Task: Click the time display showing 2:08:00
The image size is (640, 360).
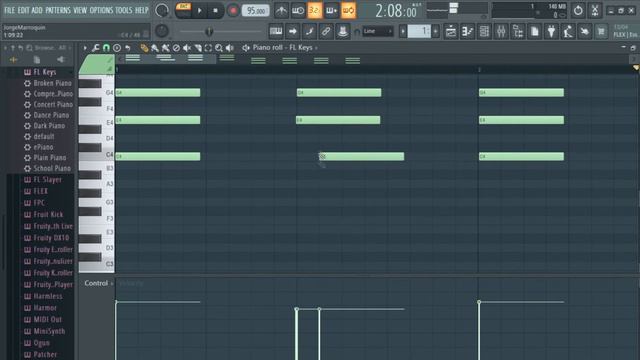Action: [x=396, y=11]
